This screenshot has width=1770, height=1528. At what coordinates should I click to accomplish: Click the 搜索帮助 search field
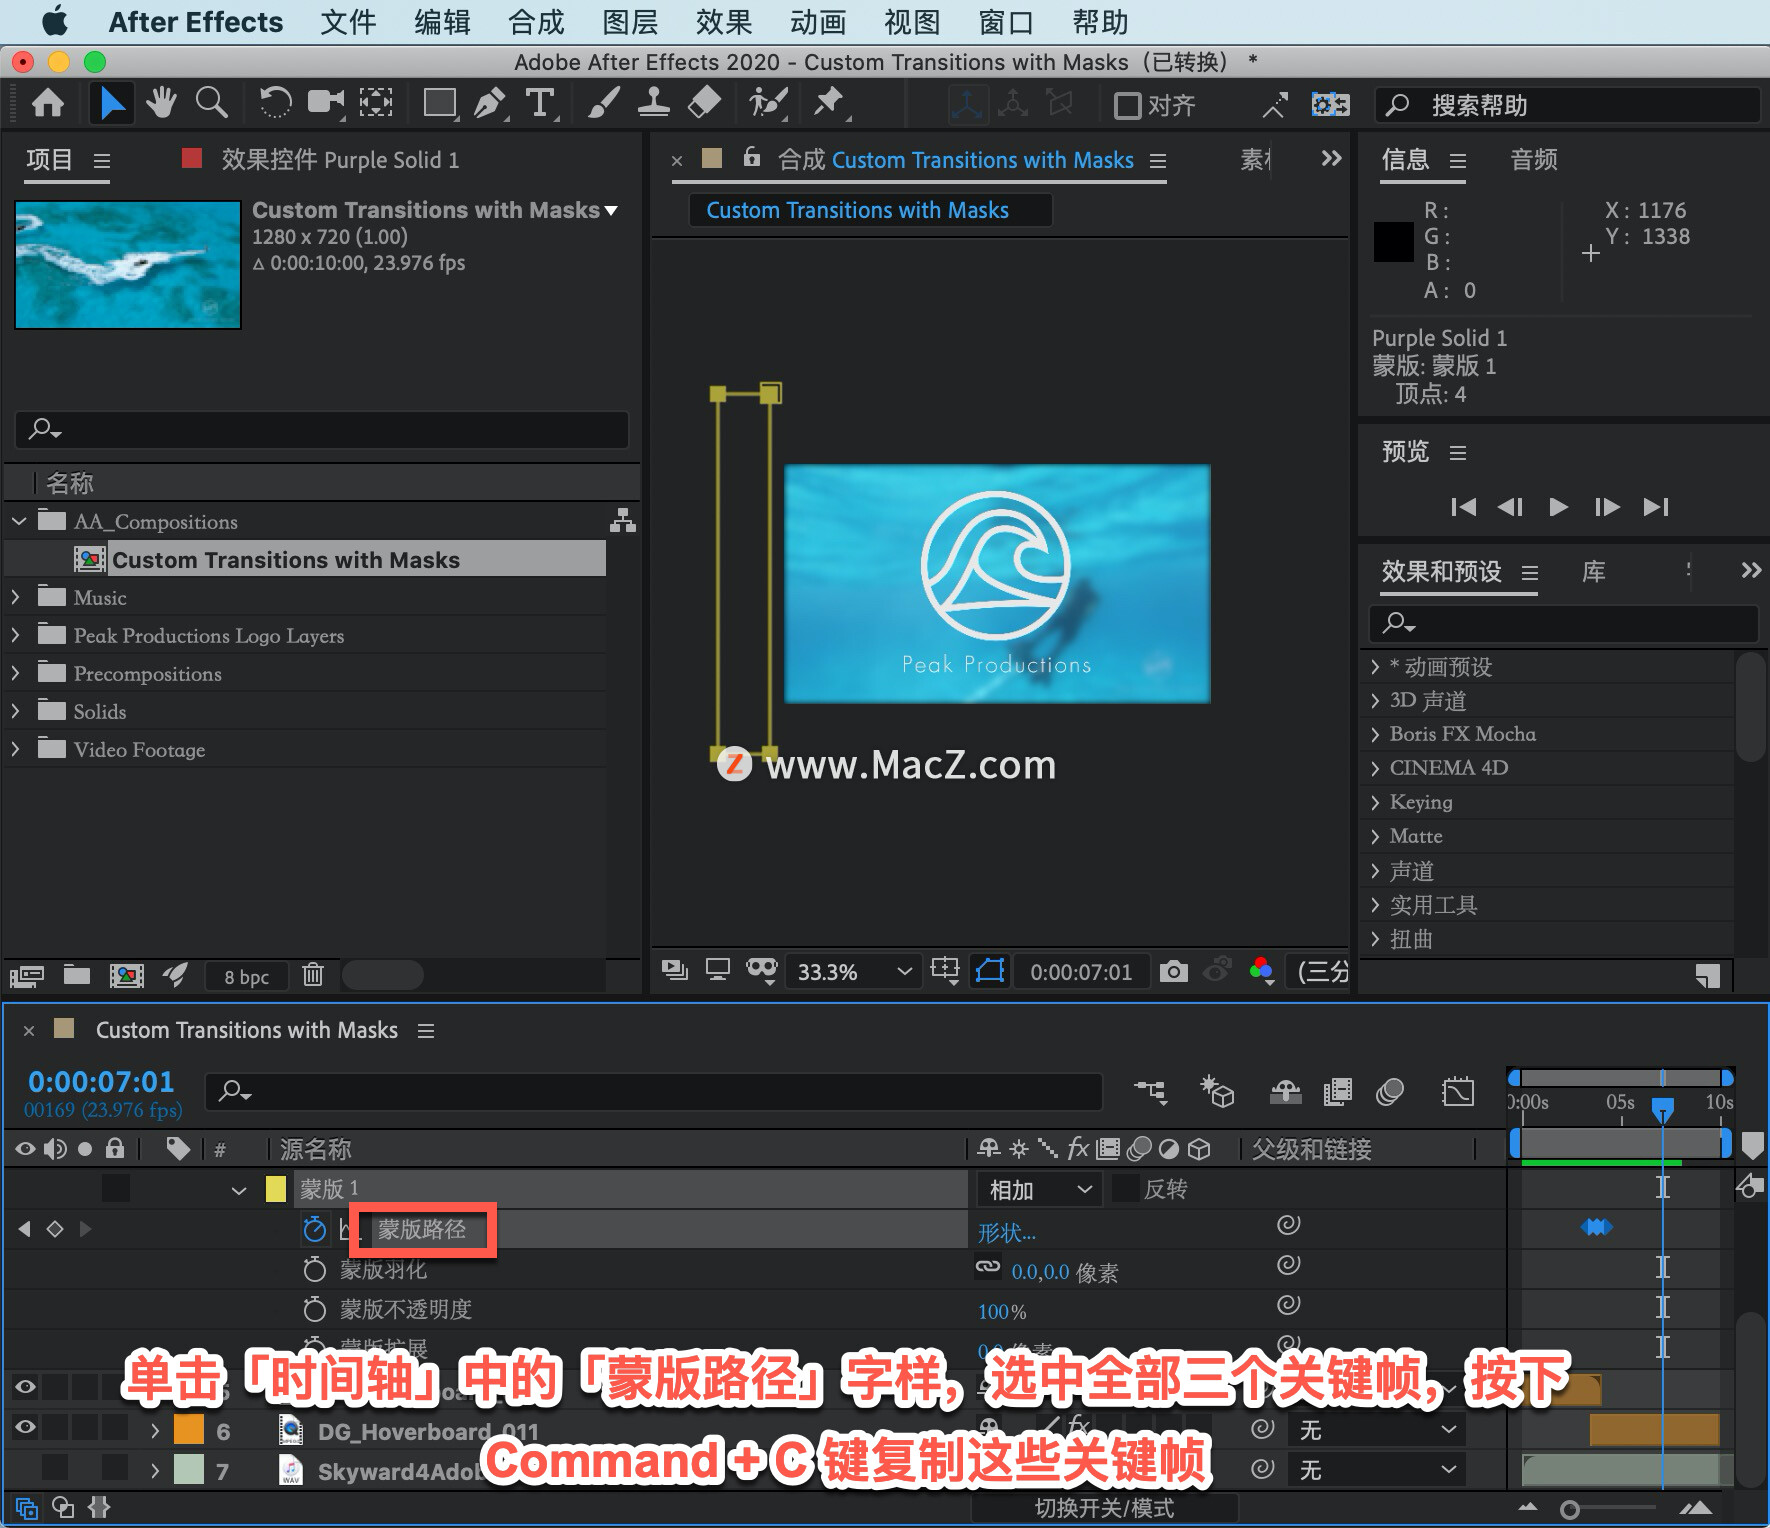[x=1567, y=105]
